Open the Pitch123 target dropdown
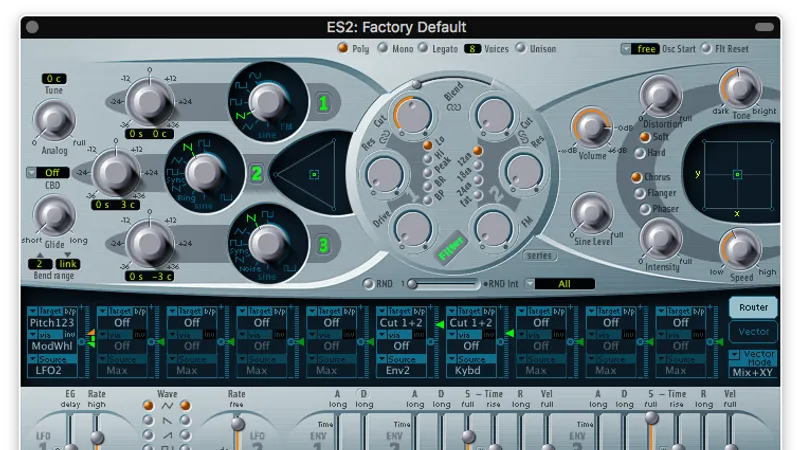The width and height of the screenshot is (800, 450). coord(52,322)
